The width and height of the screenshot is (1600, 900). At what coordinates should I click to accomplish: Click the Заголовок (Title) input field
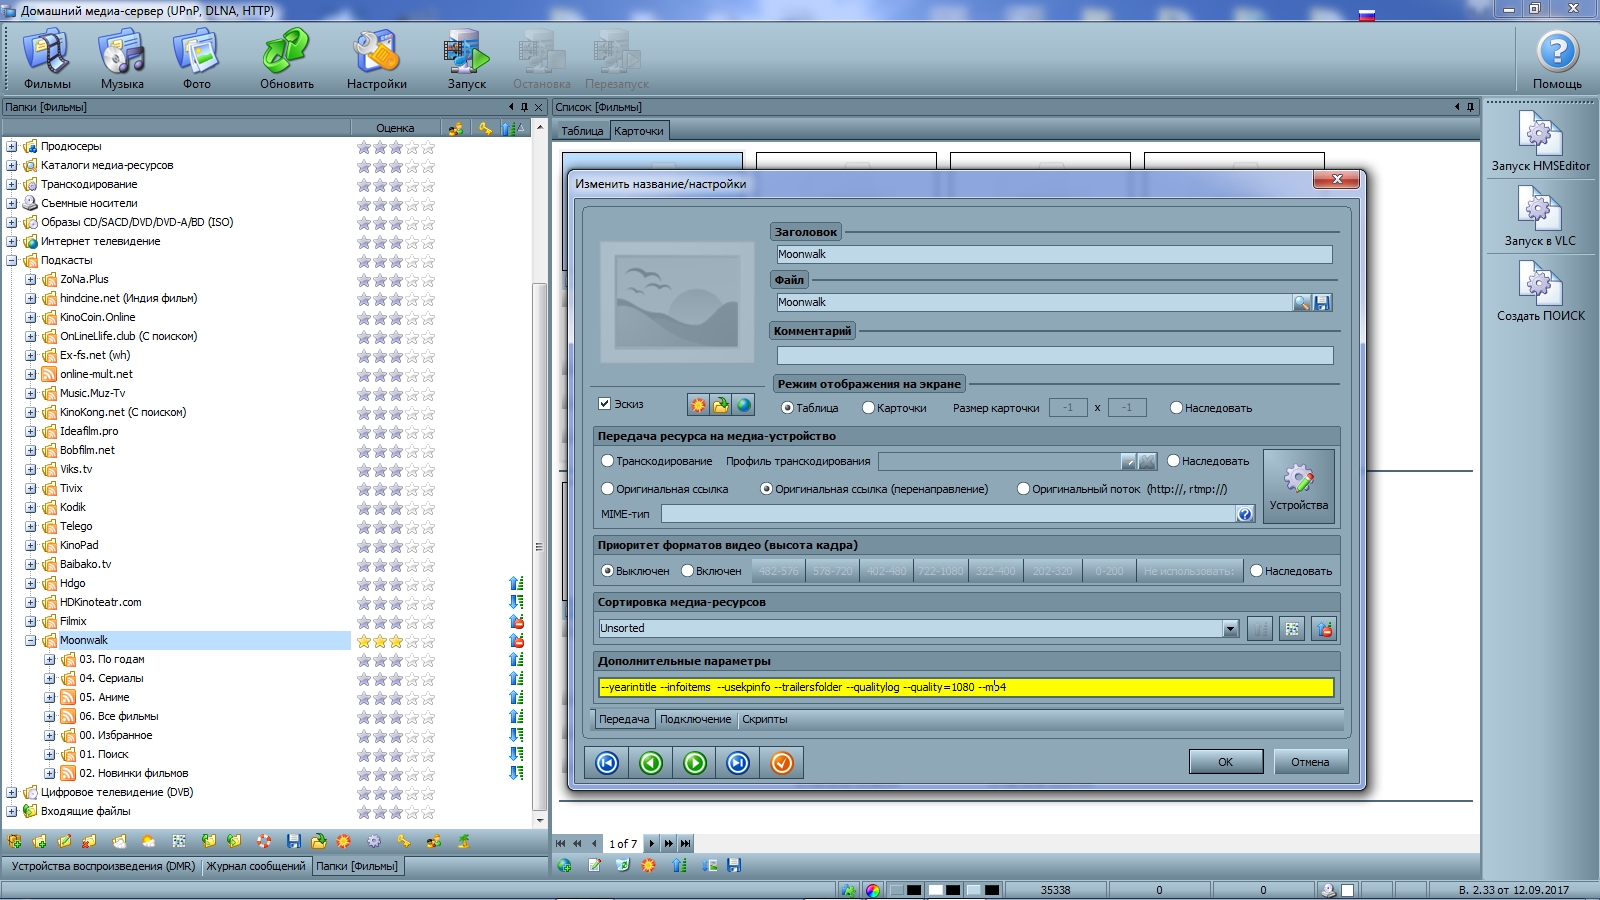click(x=1053, y=255)
